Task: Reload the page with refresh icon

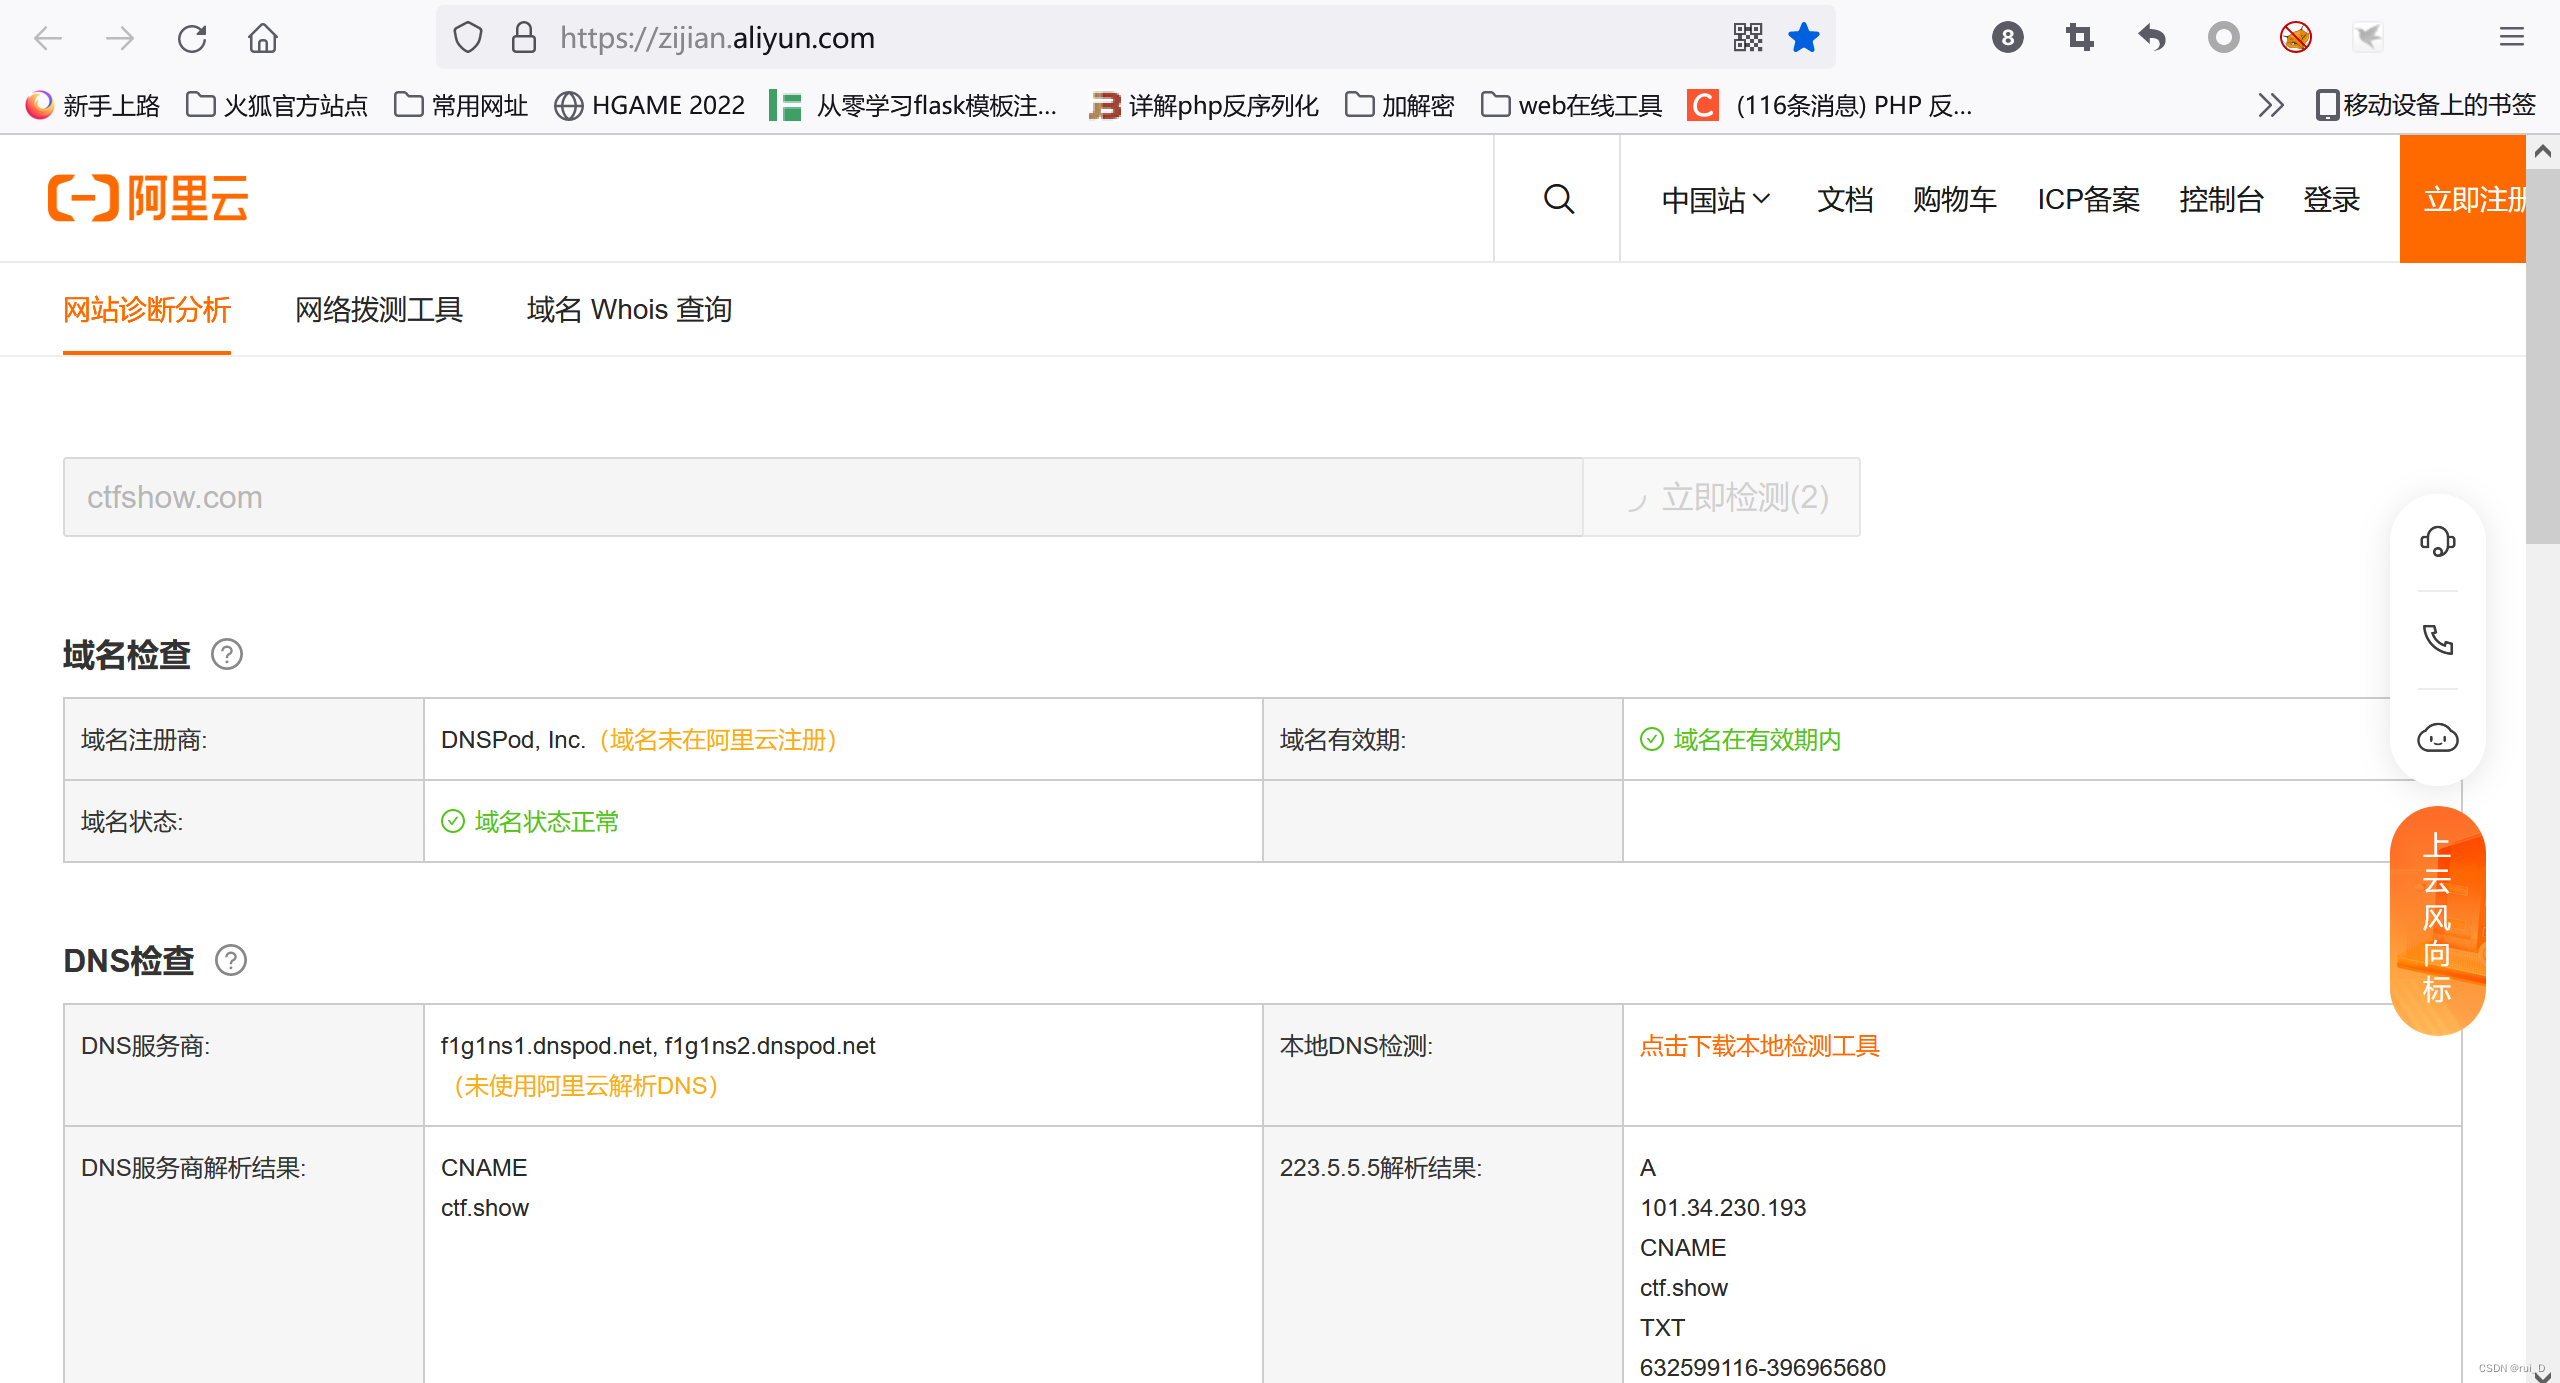Action: tap(192, 38)
